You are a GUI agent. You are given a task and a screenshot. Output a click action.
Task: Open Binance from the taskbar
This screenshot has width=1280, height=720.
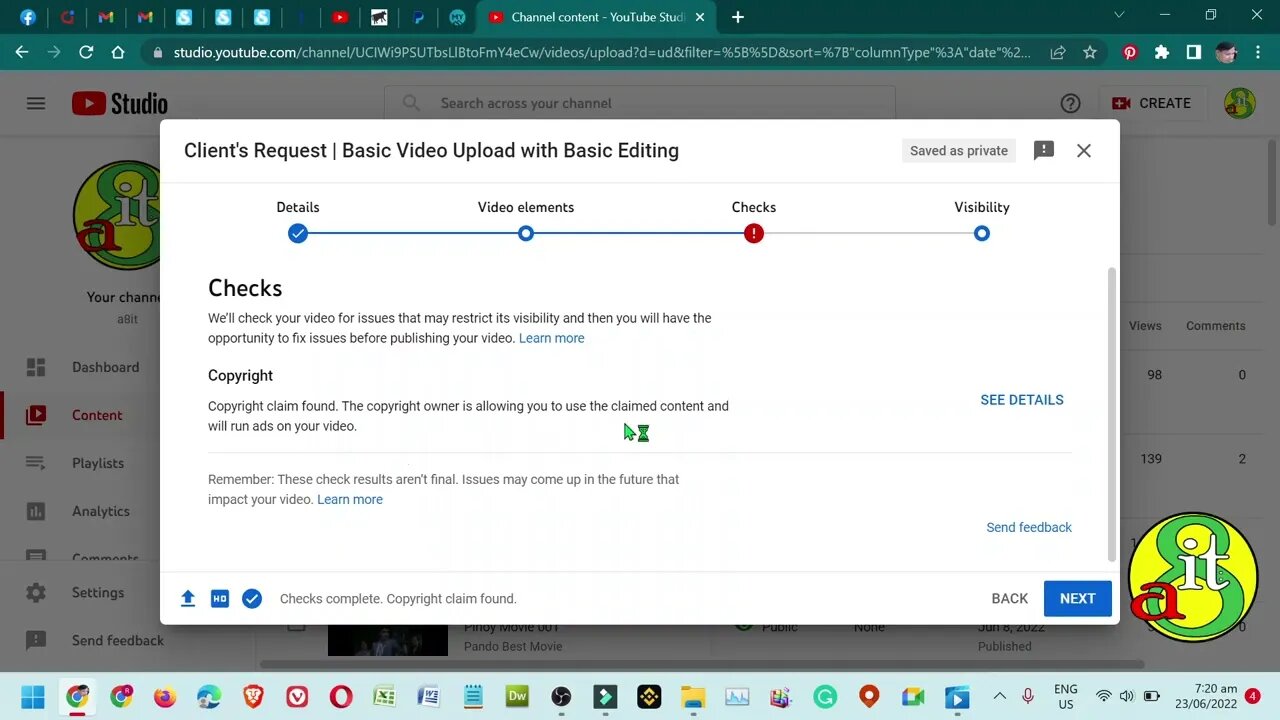coord(649,697)
